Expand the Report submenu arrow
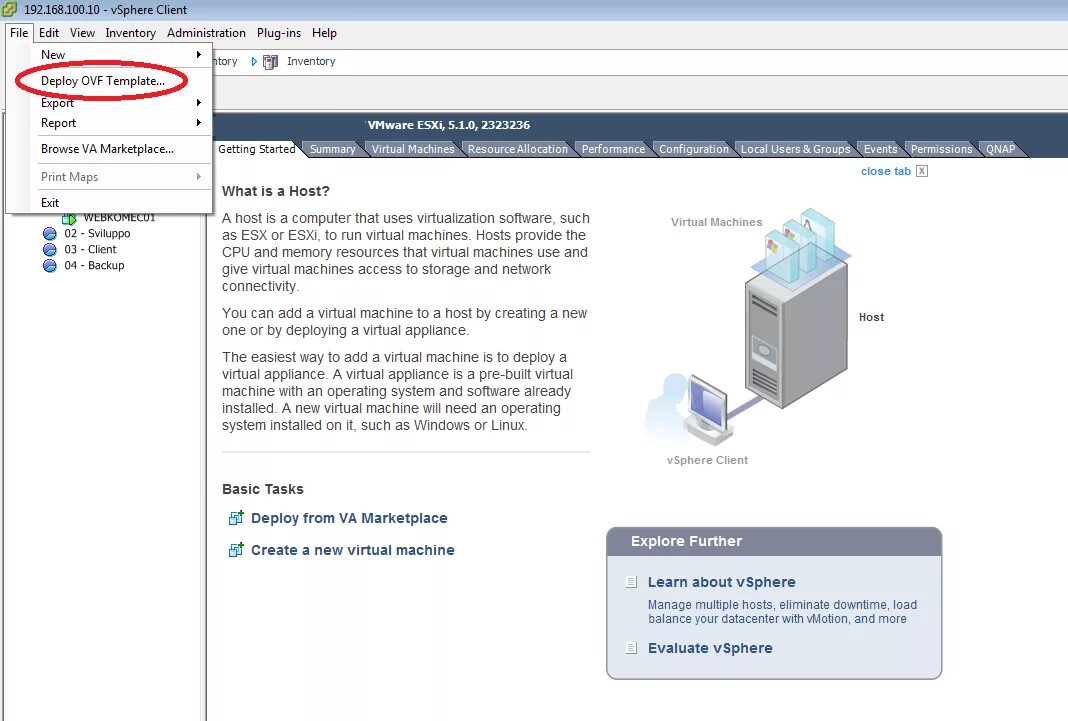The height and width of the screenshot is (721, 1068). [x=199, y=123]
